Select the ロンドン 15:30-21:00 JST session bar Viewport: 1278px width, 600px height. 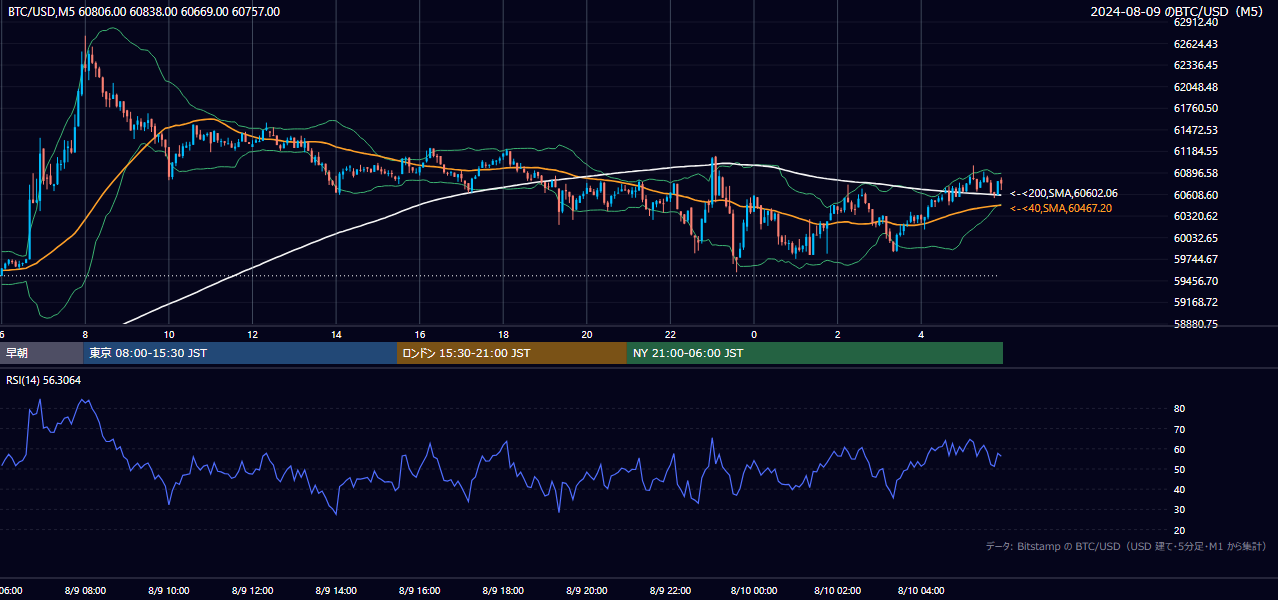pos(512,353)
